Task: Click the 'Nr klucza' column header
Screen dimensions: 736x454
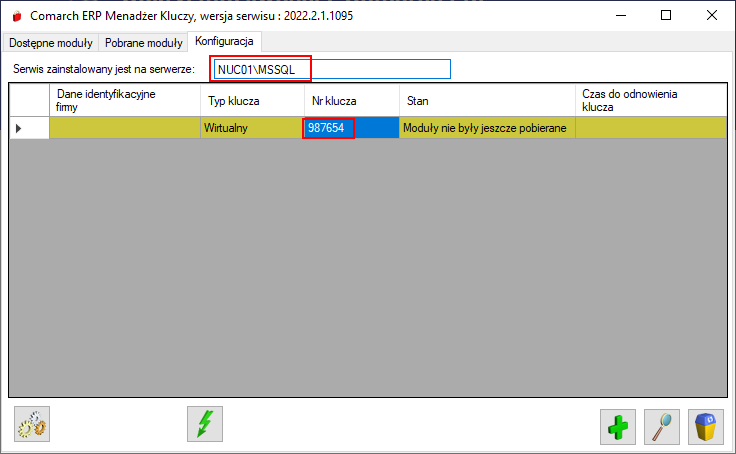Action: pyautogui.click(x=352, y=100)
